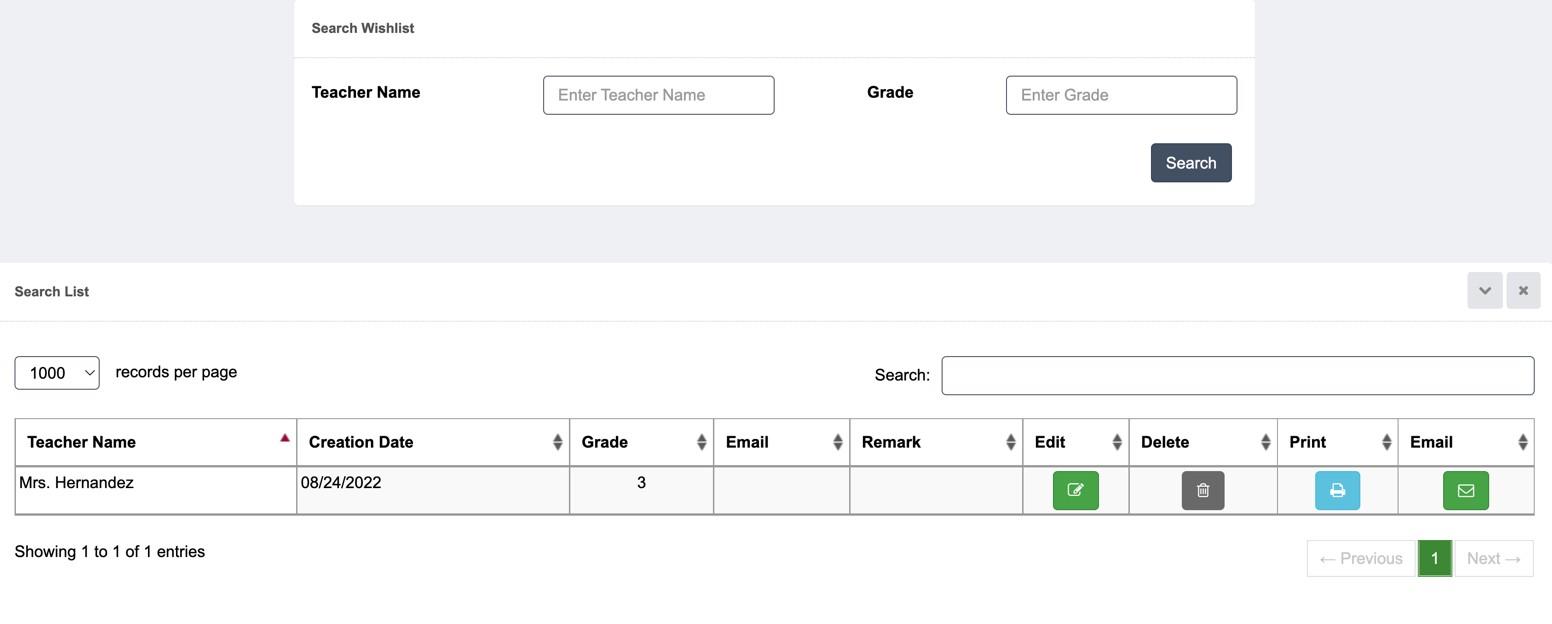This screenshot has height=624, width=1552.
Task: Close the Search List panel
Action: coord(1523,291)
